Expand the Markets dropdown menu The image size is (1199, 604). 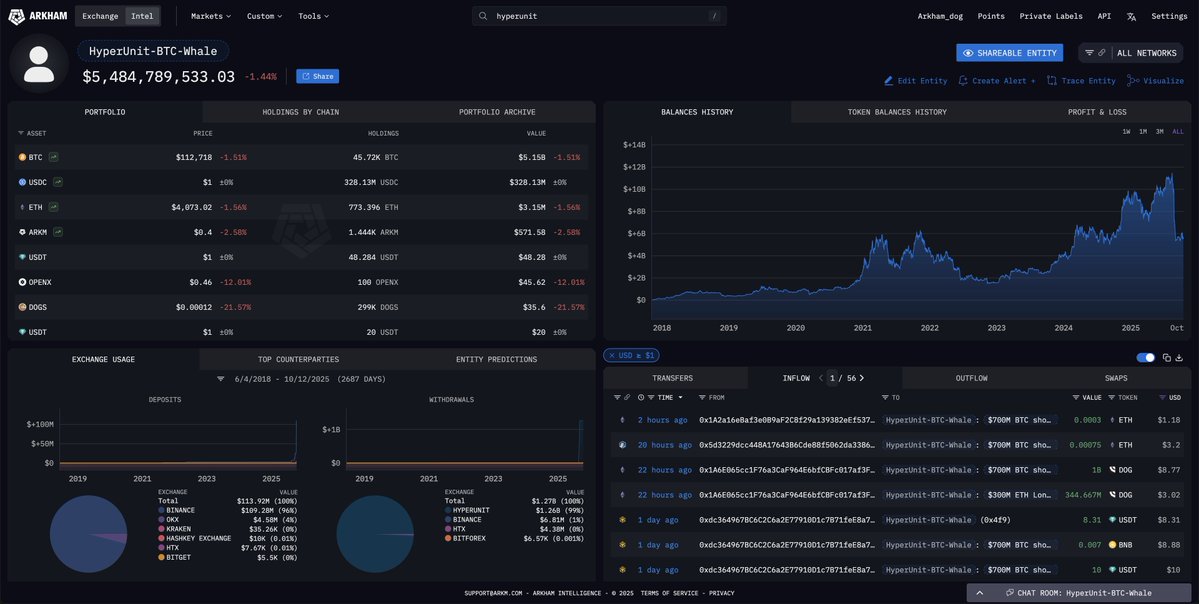(x=210, y=16)
